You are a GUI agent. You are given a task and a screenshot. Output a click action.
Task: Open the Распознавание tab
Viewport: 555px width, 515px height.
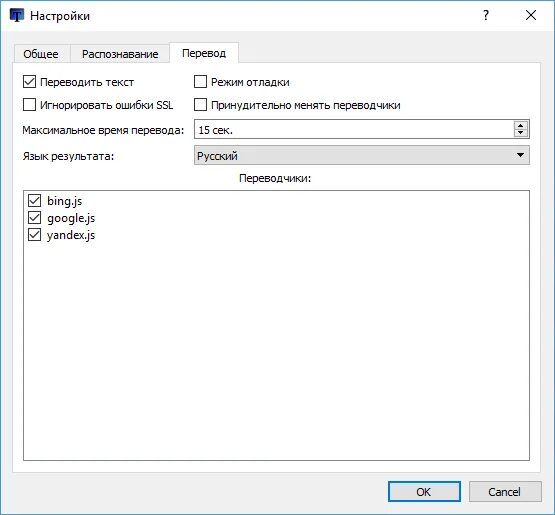click(120, 54)
